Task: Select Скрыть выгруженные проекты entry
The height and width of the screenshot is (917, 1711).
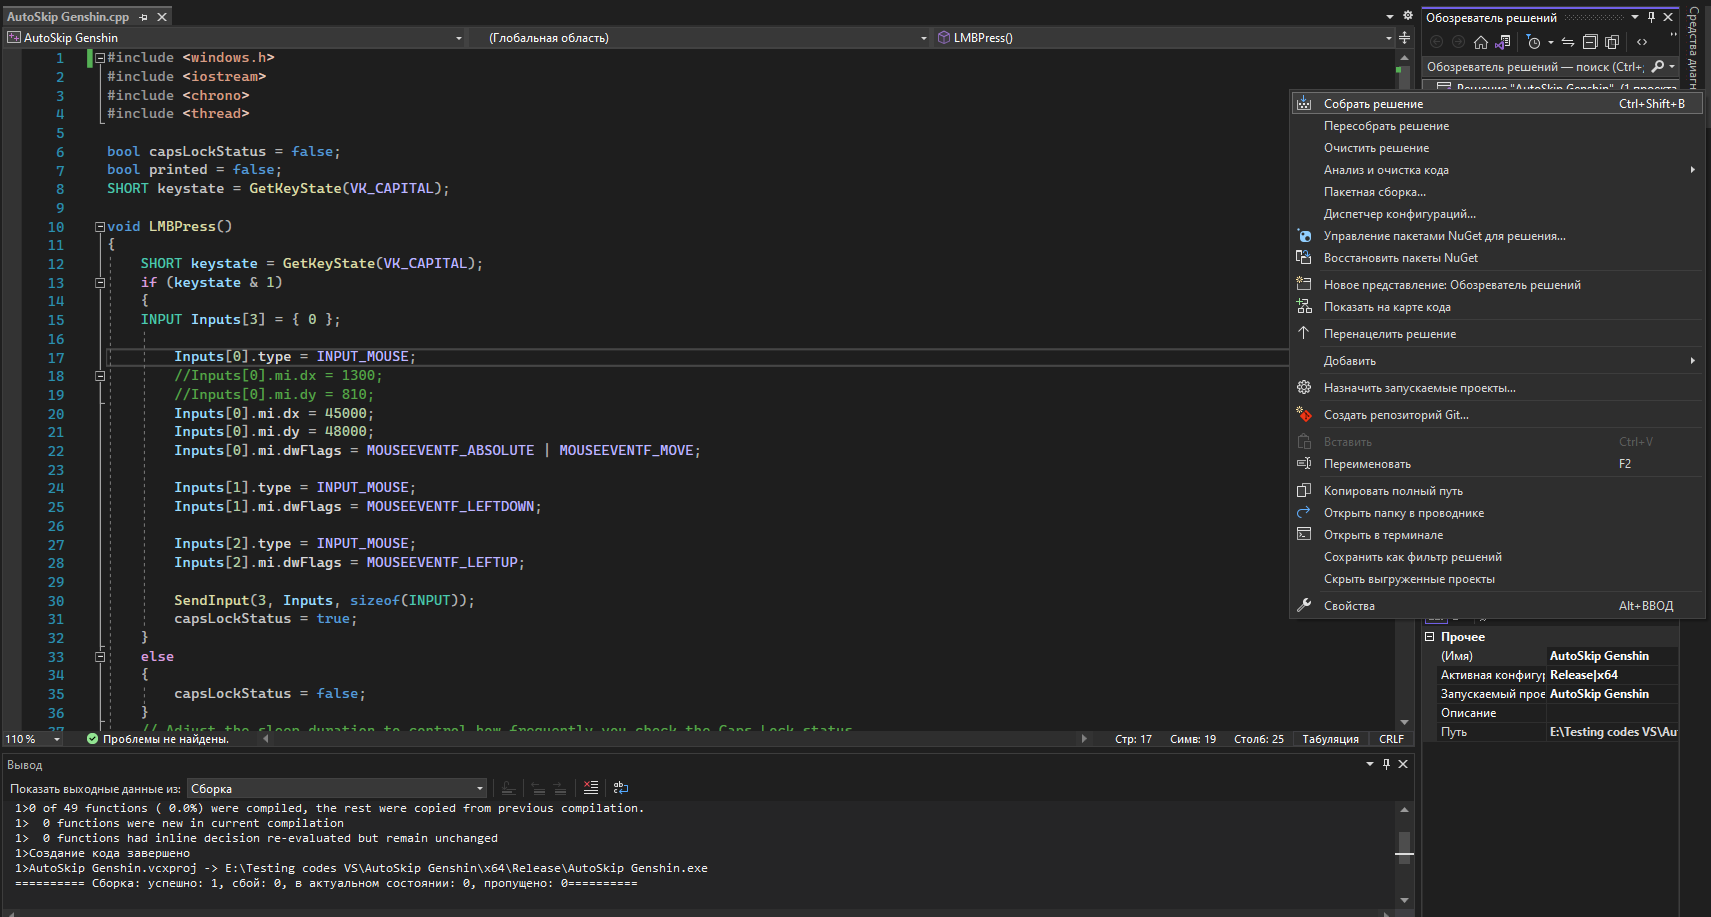Action: (x=1497, y=579)
